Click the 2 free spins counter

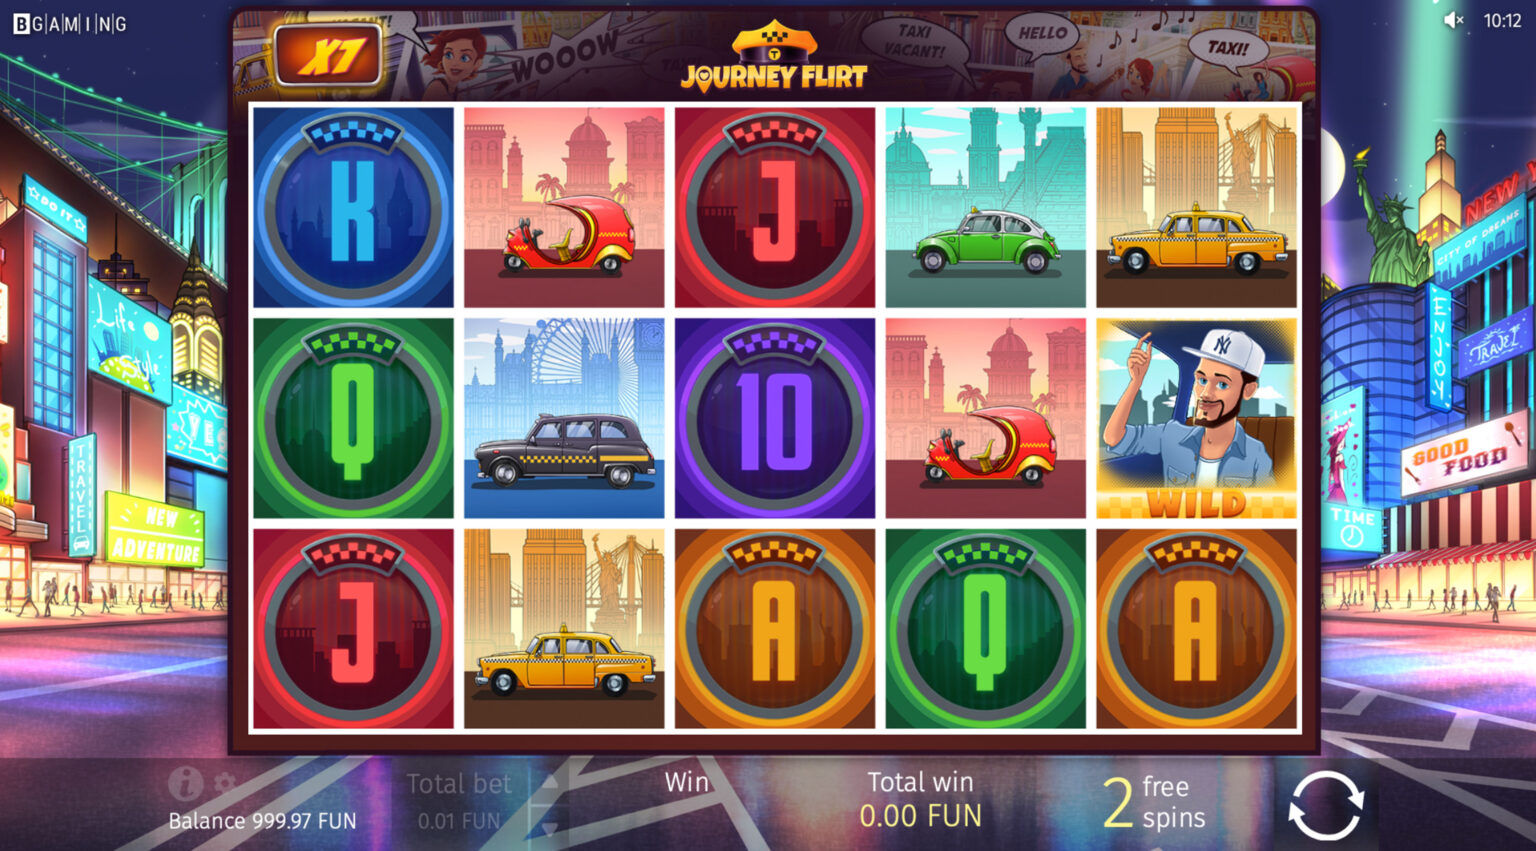tap(1154, 803)
